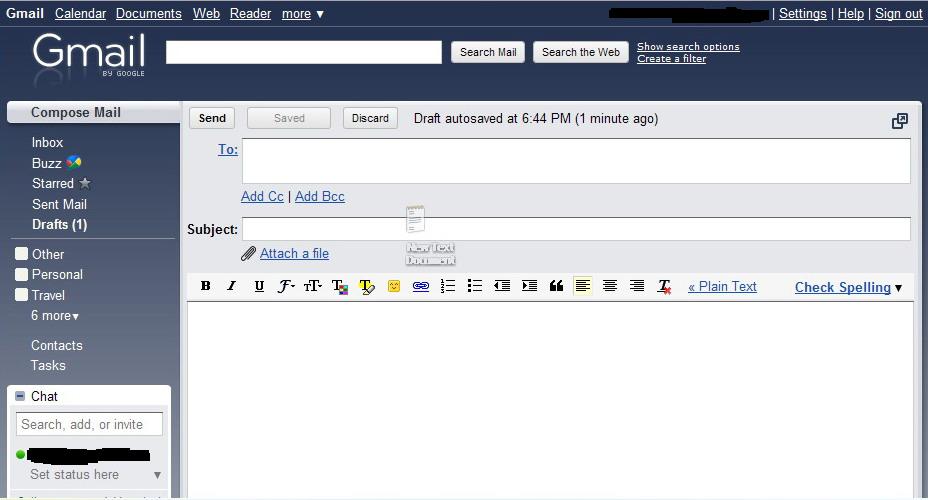Create a numbered list

point(448,286)
